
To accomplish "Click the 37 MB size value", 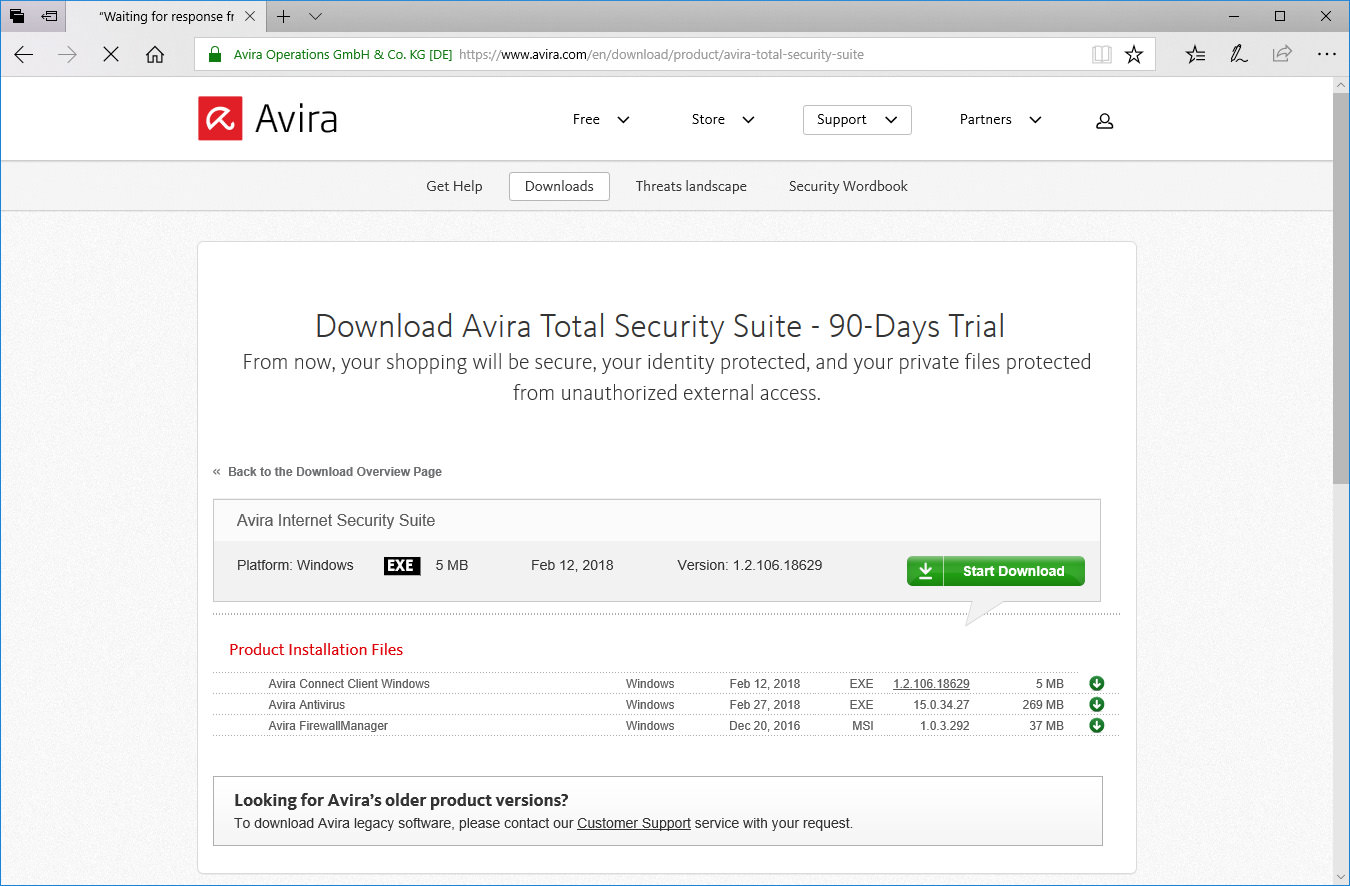I will (1046, 726).
